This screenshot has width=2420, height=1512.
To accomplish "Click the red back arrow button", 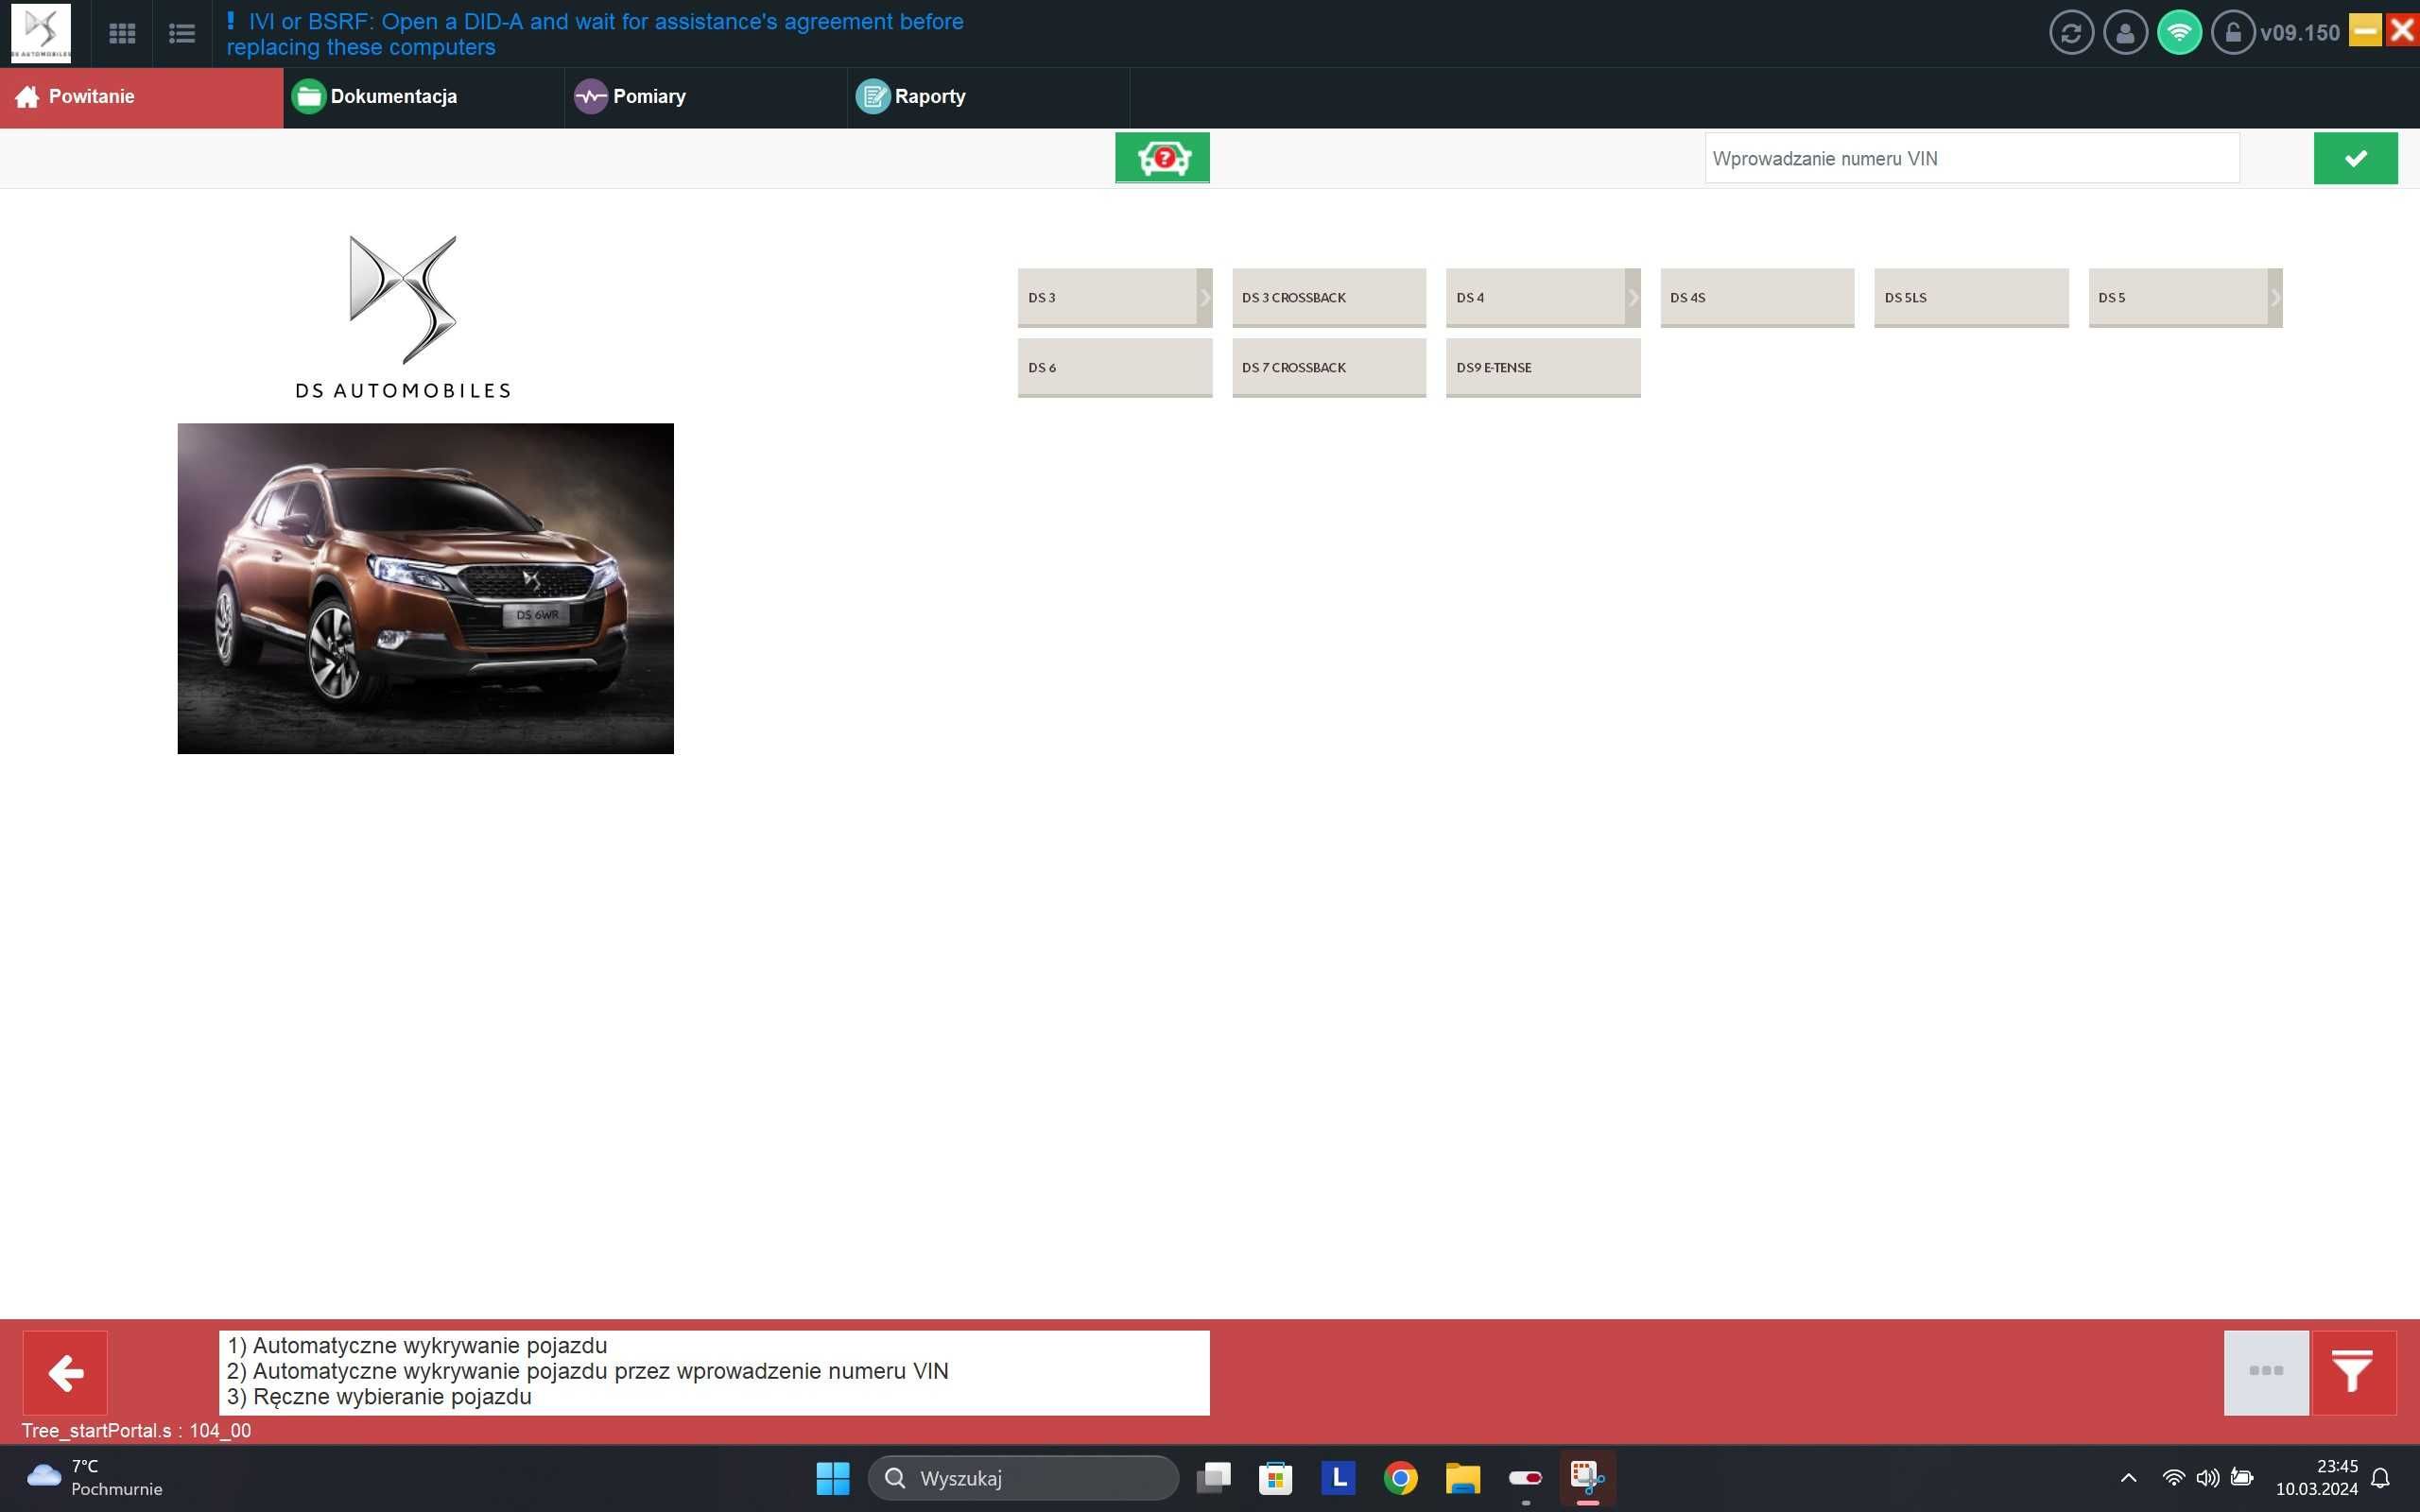I will click(x=65, y=1373).
